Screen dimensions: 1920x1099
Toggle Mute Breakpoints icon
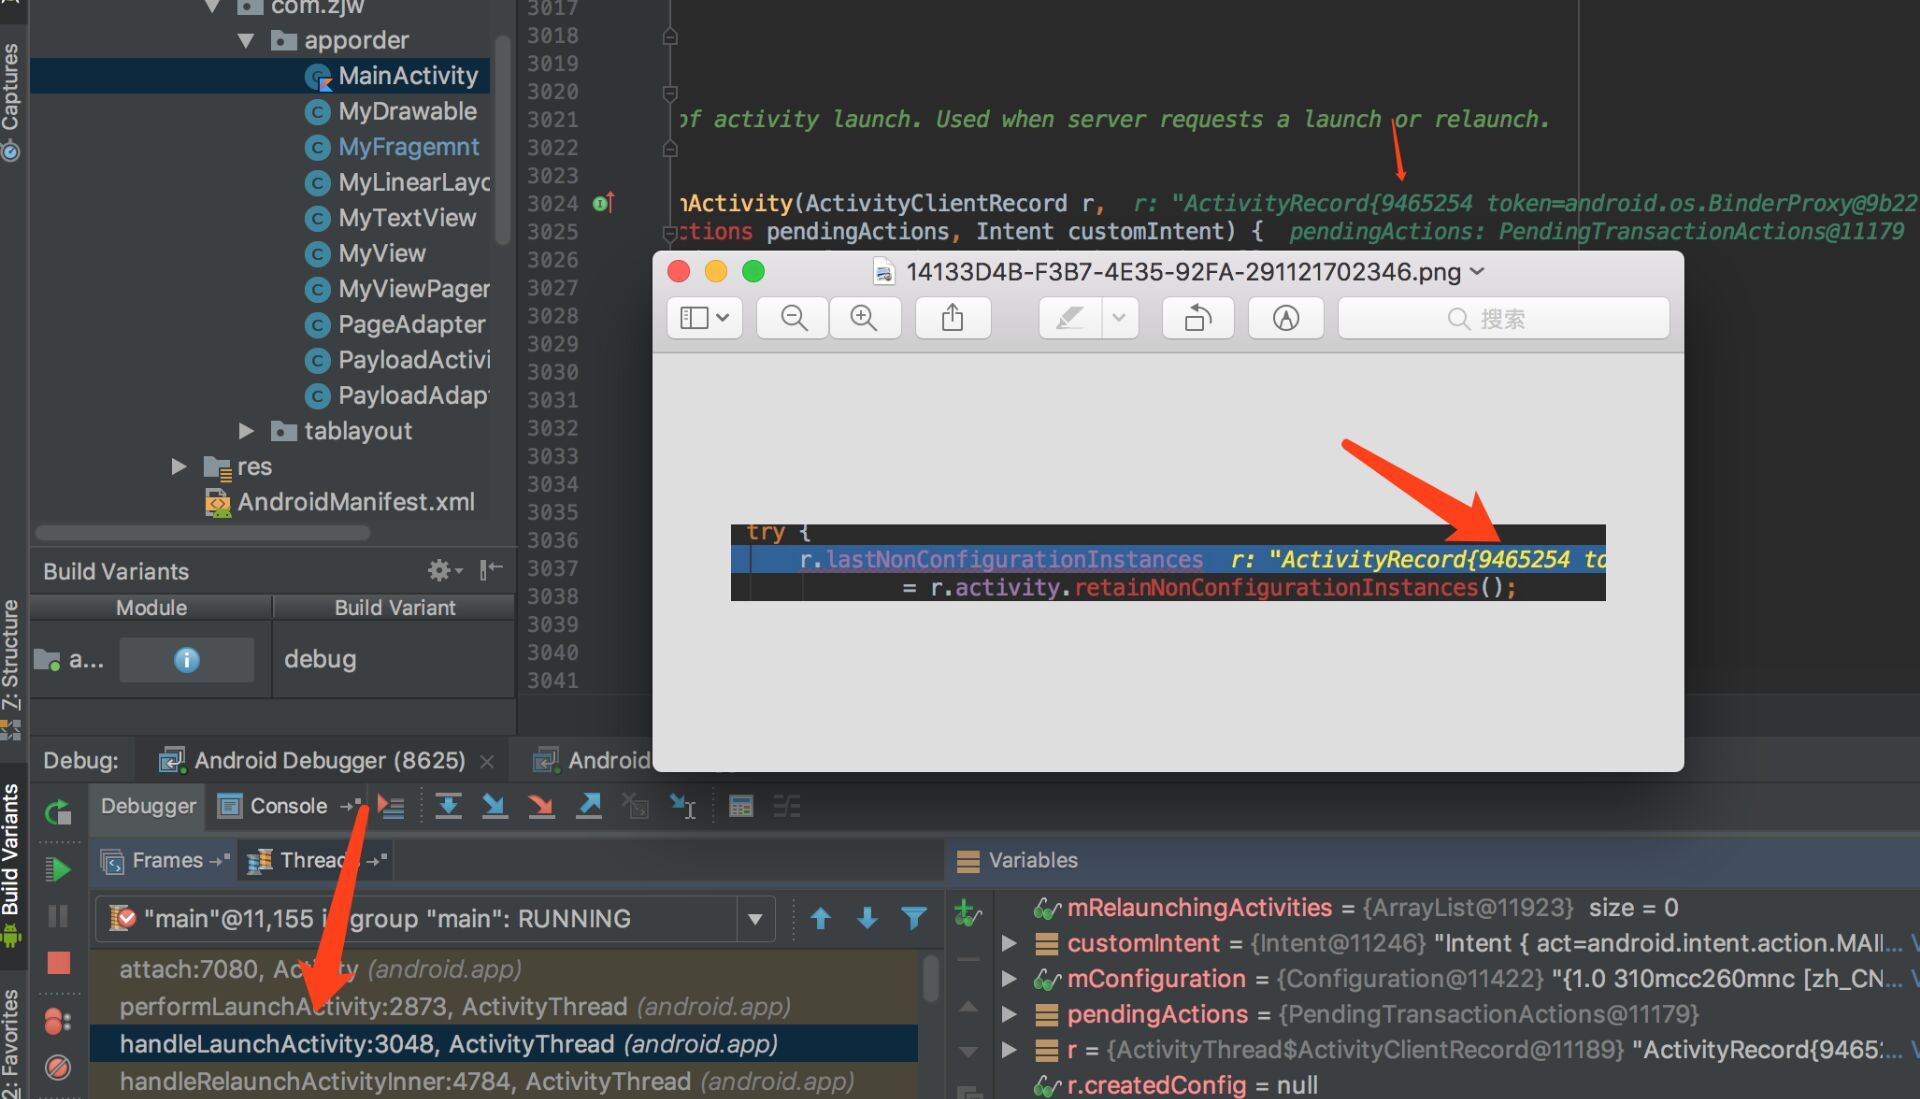tap(59, 1067)
